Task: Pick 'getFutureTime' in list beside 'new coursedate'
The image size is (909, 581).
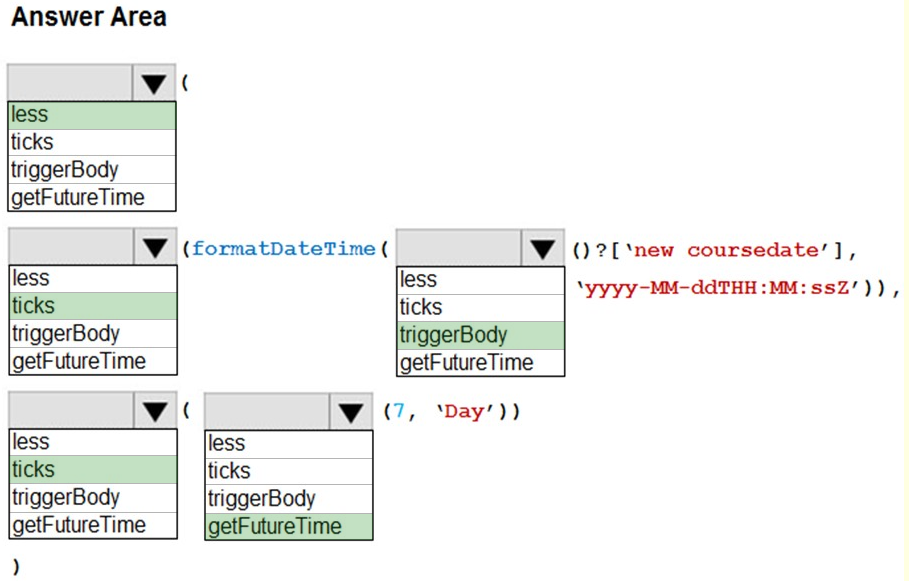Action: (480, 362)
